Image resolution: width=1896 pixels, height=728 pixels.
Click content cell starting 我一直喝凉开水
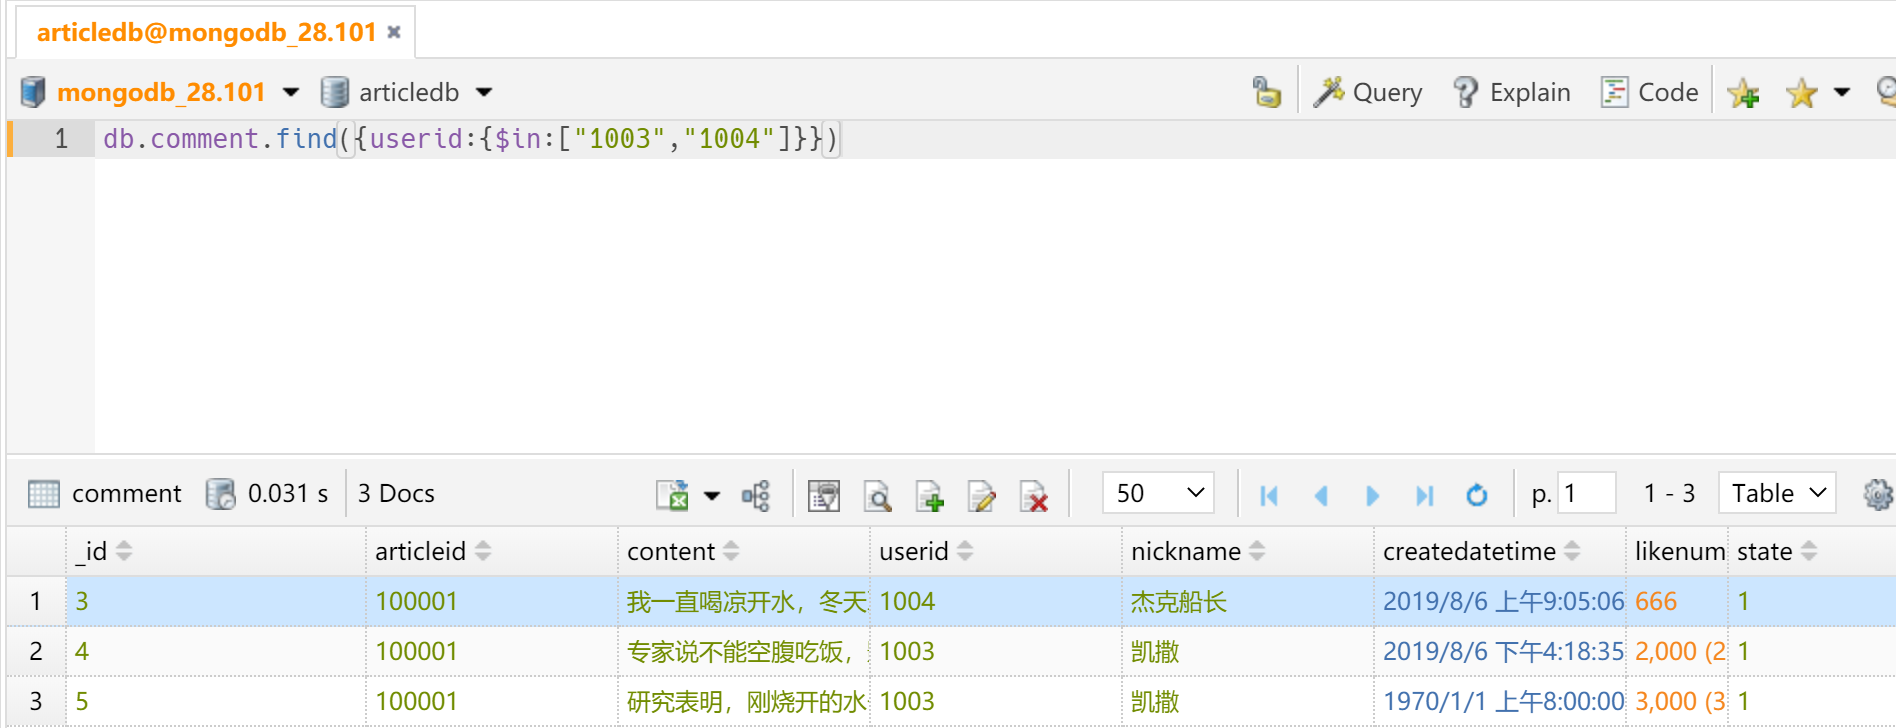click(744, 601)
